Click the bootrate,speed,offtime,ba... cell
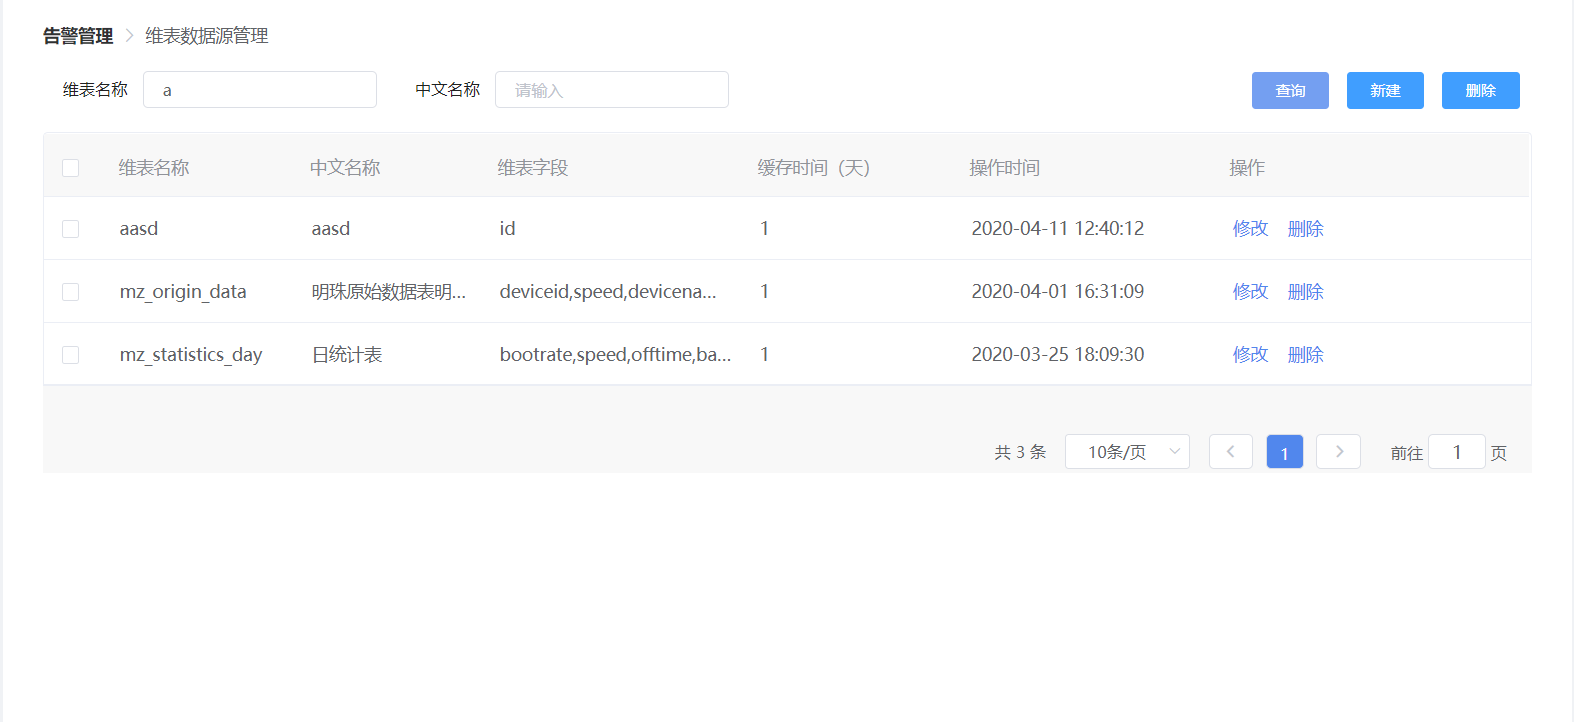The height and width of the screenshot is (722, 1574). click(x=616, y=355)
